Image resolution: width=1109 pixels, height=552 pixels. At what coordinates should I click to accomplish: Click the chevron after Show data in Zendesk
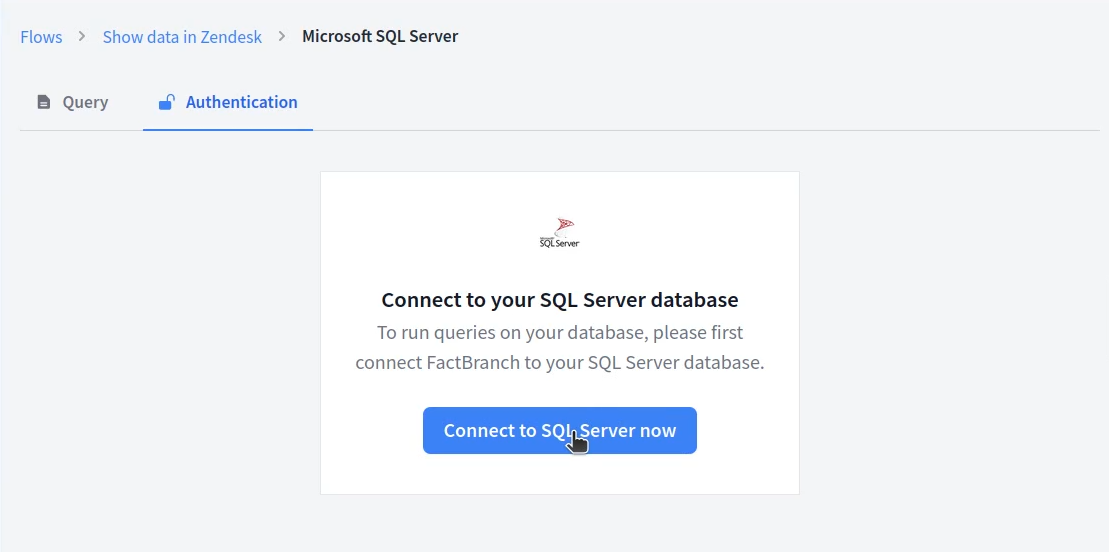pos(282,35)
